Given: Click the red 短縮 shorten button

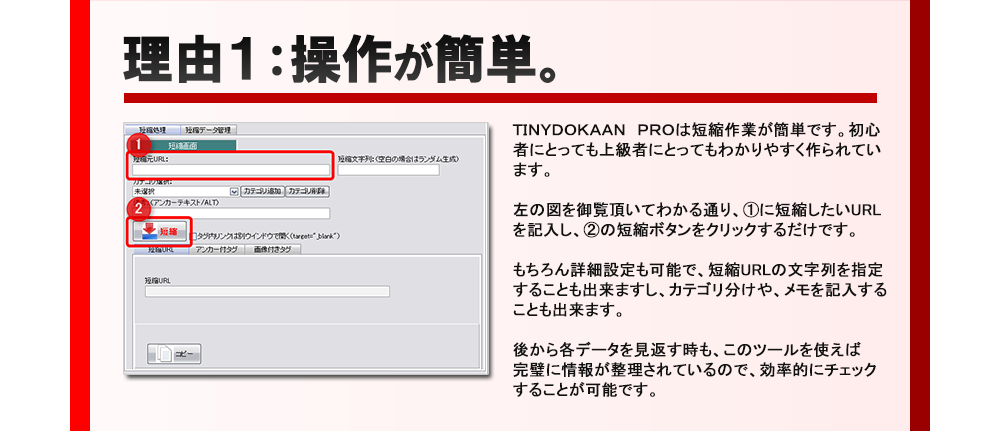Looking at the screenshot, I should (x=160, y=231).
